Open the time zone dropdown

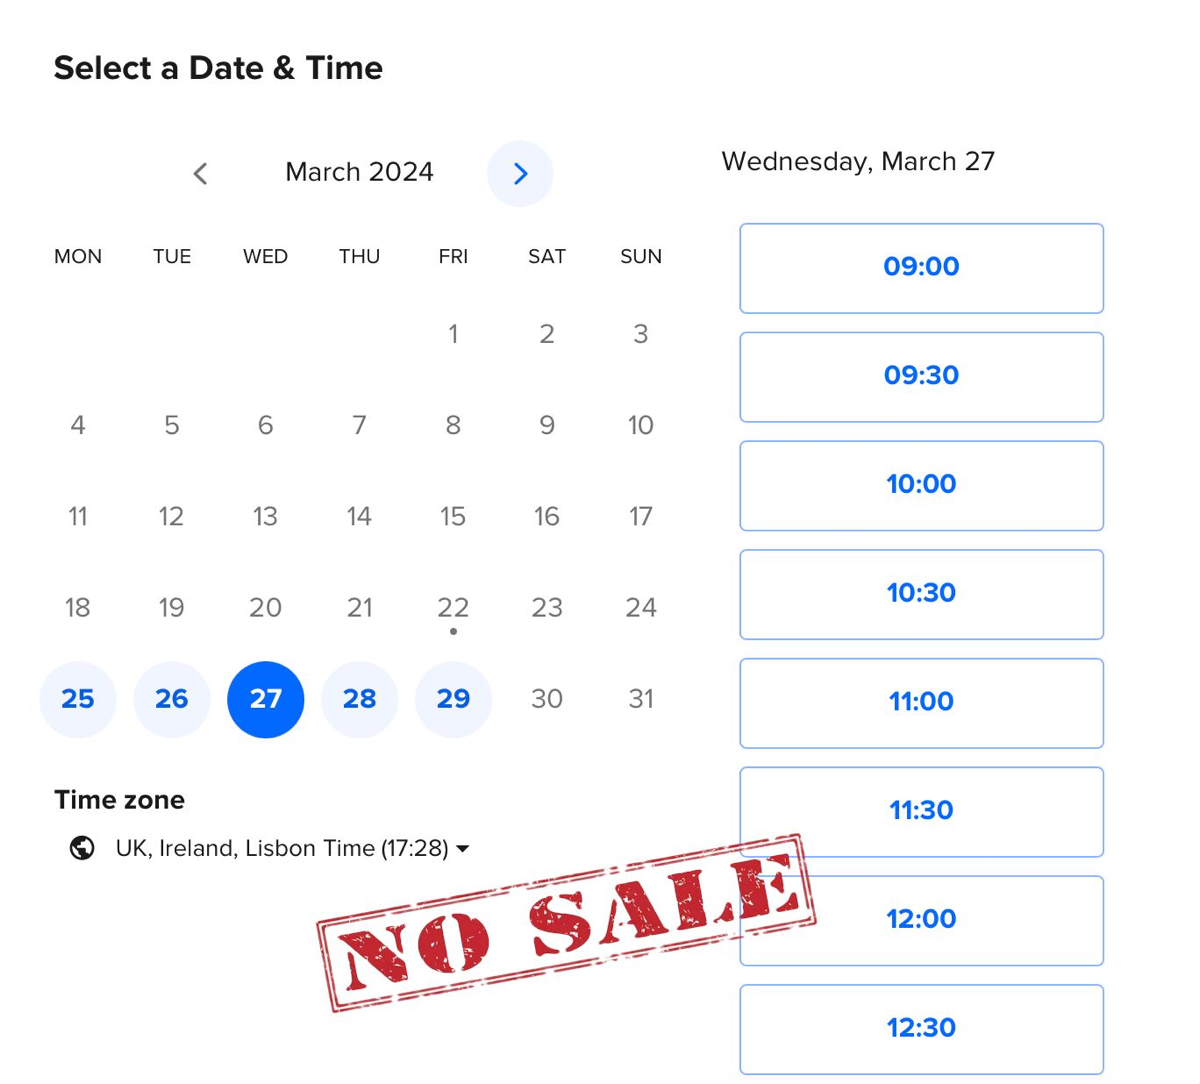282,848
